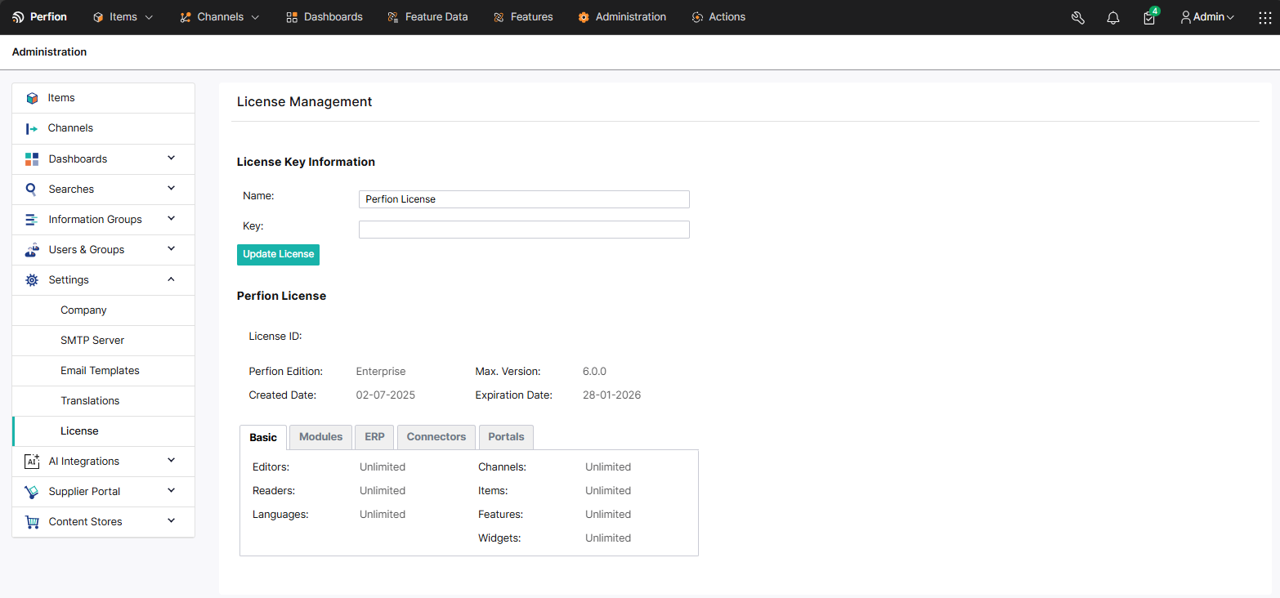Click the Settings gear icon in sidebar
This screenshot has height=598, width=1280.
pos(32,280)
